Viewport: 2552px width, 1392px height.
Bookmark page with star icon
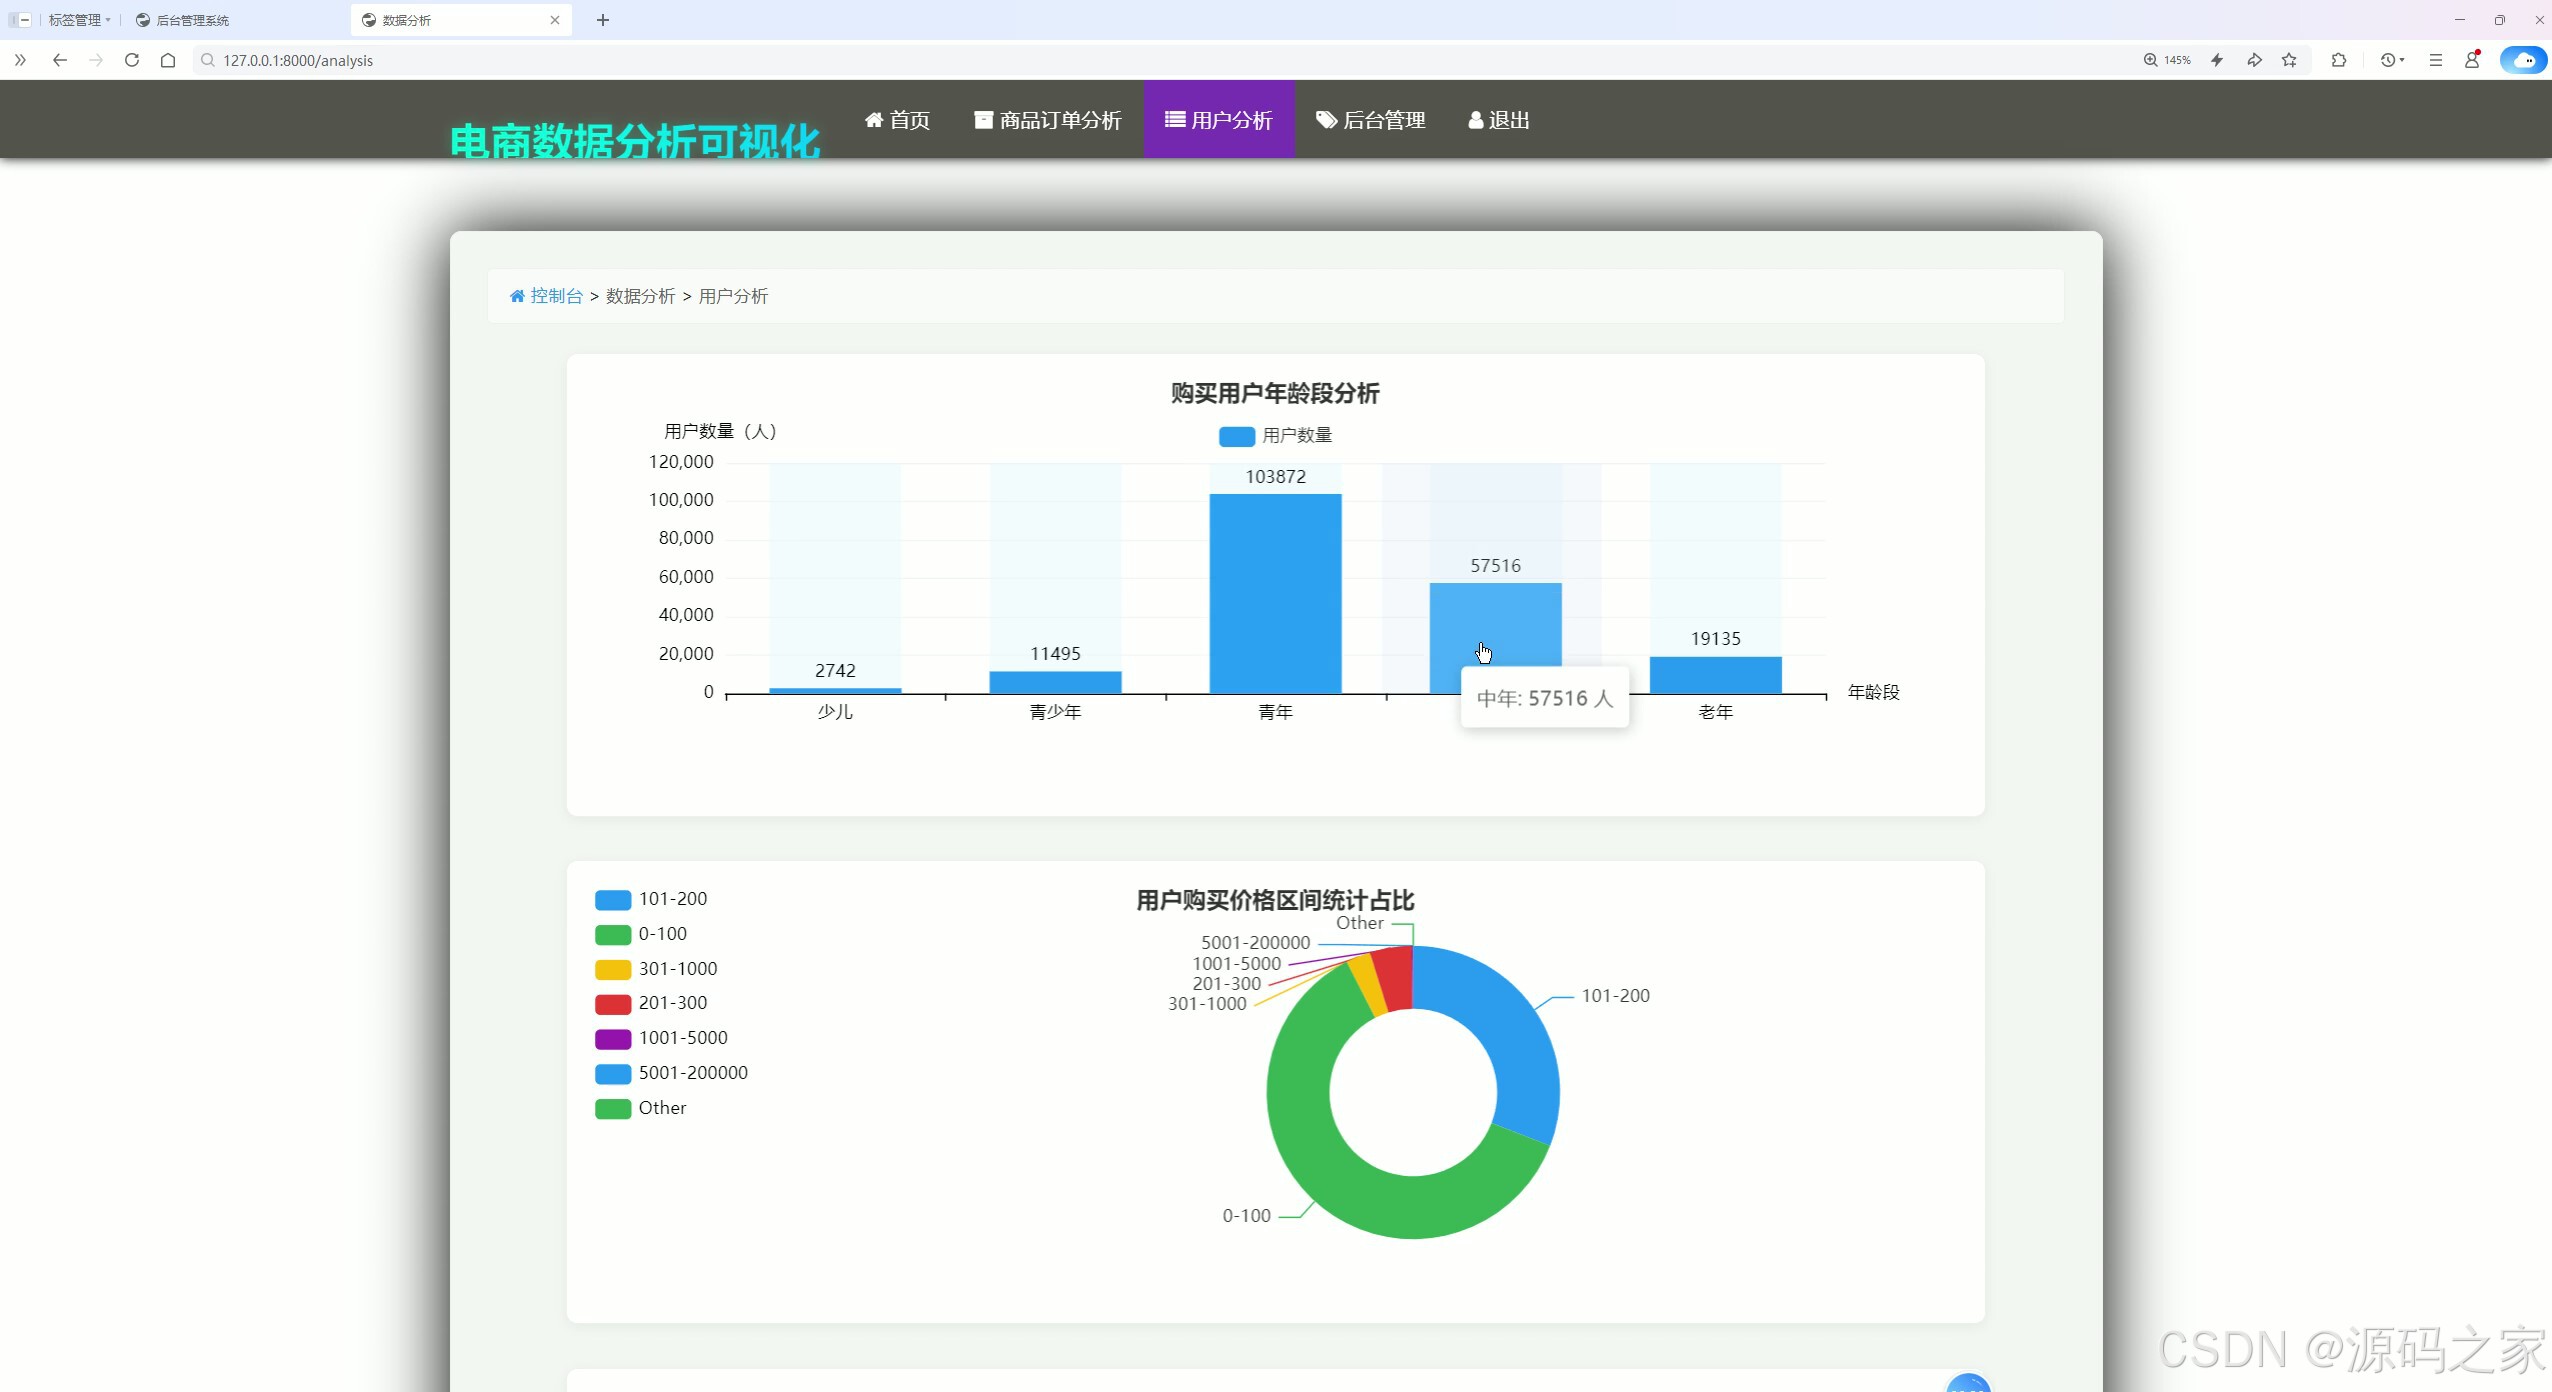coord(2289,60)
